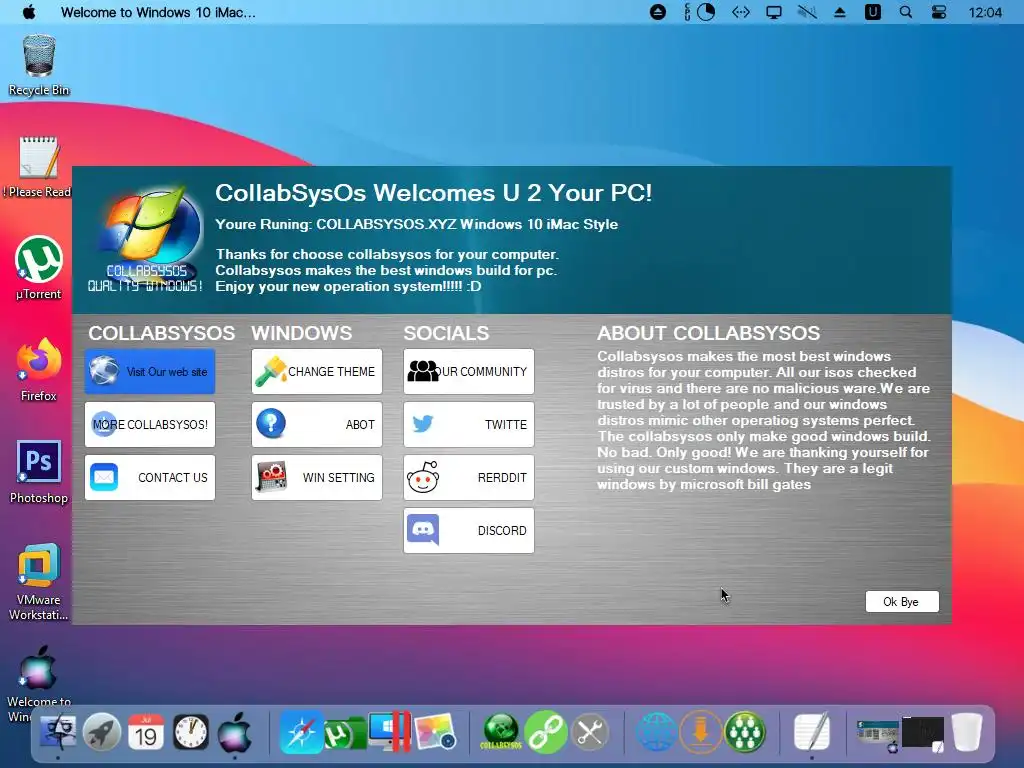1024x768 pixels.
Task: Click the green dotted circle dock icon
Action: 744,732
